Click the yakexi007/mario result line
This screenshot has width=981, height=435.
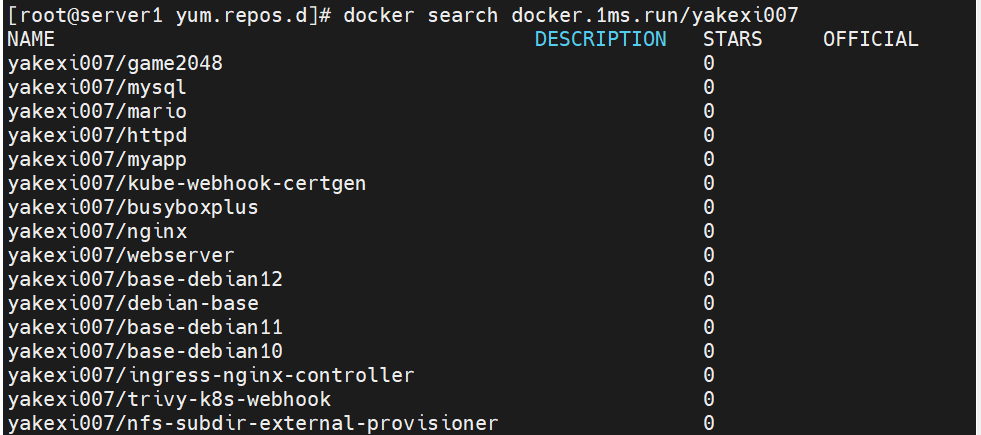(97, 111)
